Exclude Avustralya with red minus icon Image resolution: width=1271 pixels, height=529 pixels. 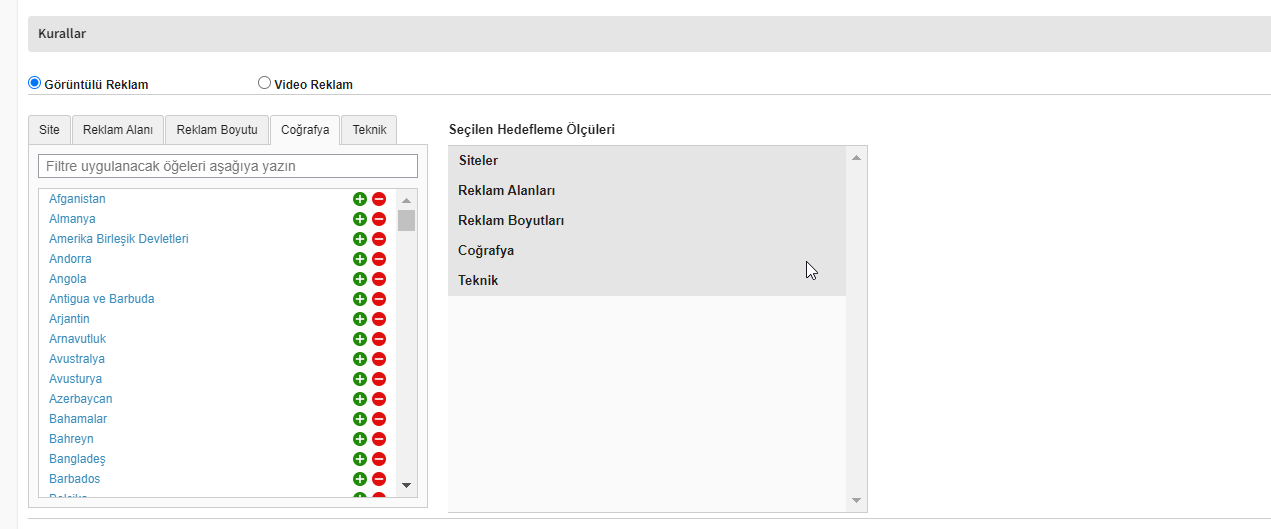tap(379, 359)
